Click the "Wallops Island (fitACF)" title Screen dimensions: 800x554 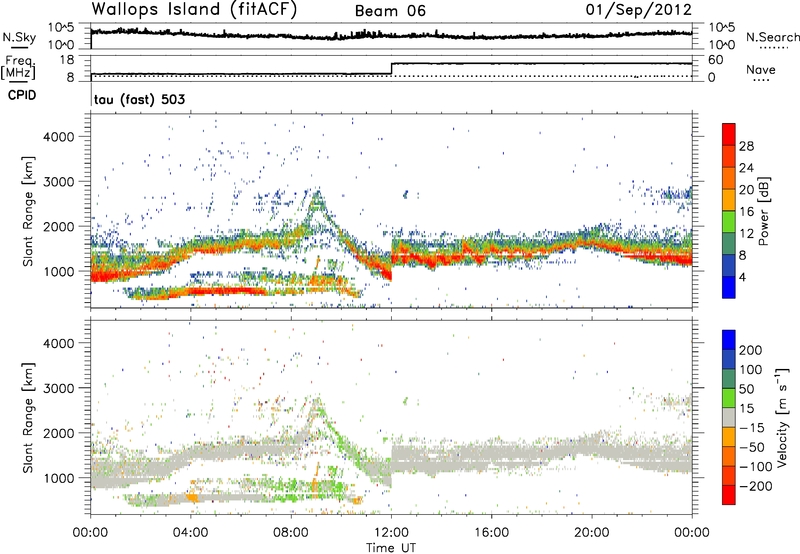[x=194, y=9]
